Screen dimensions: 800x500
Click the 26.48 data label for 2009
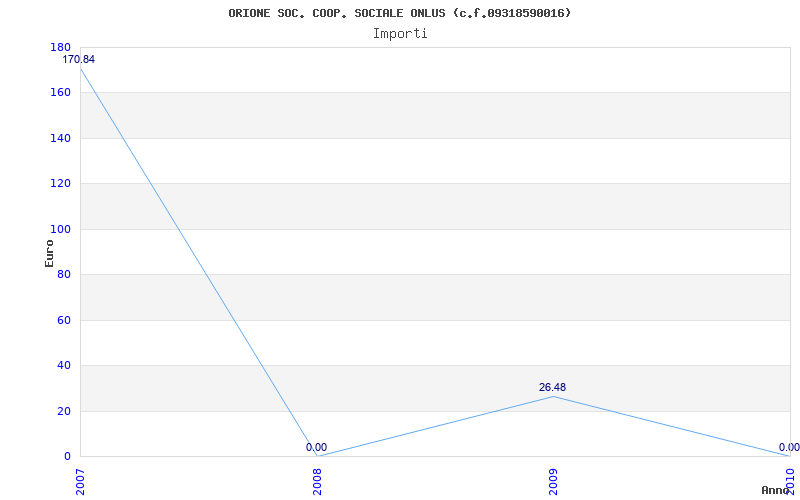click(553, 387)
